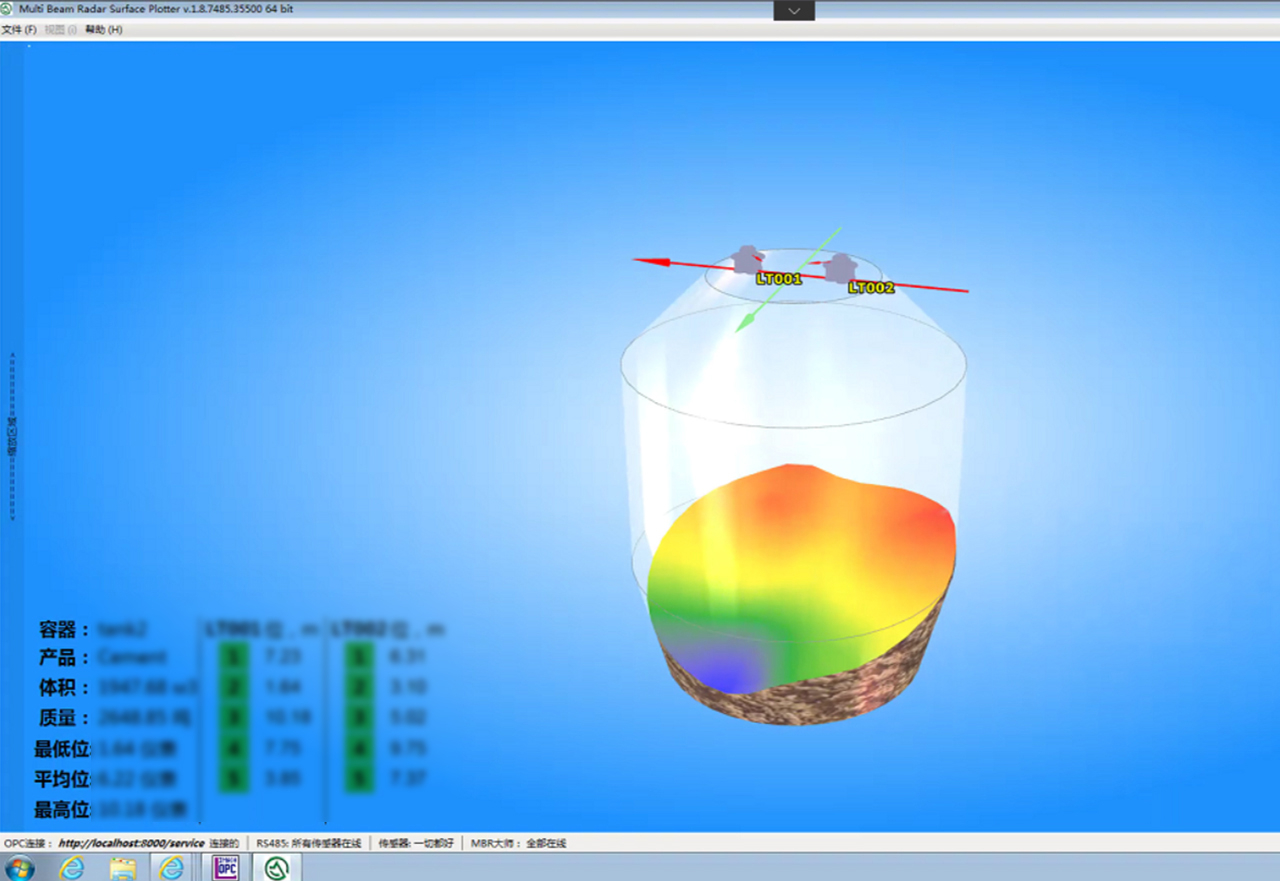Click the RS485 status in the status bar
The width and height of the screenshot is (1280, 881).
[309, 843]
